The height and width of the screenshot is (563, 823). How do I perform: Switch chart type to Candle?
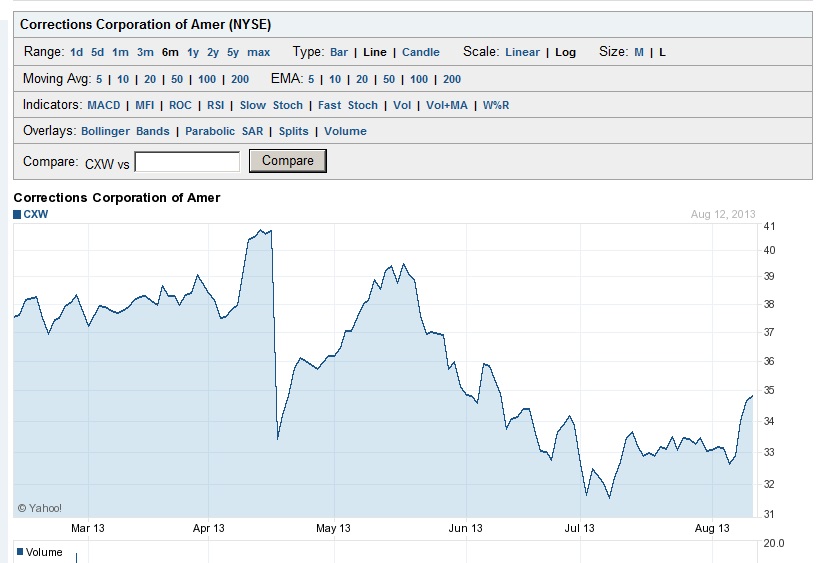click(x=421, y=52)
